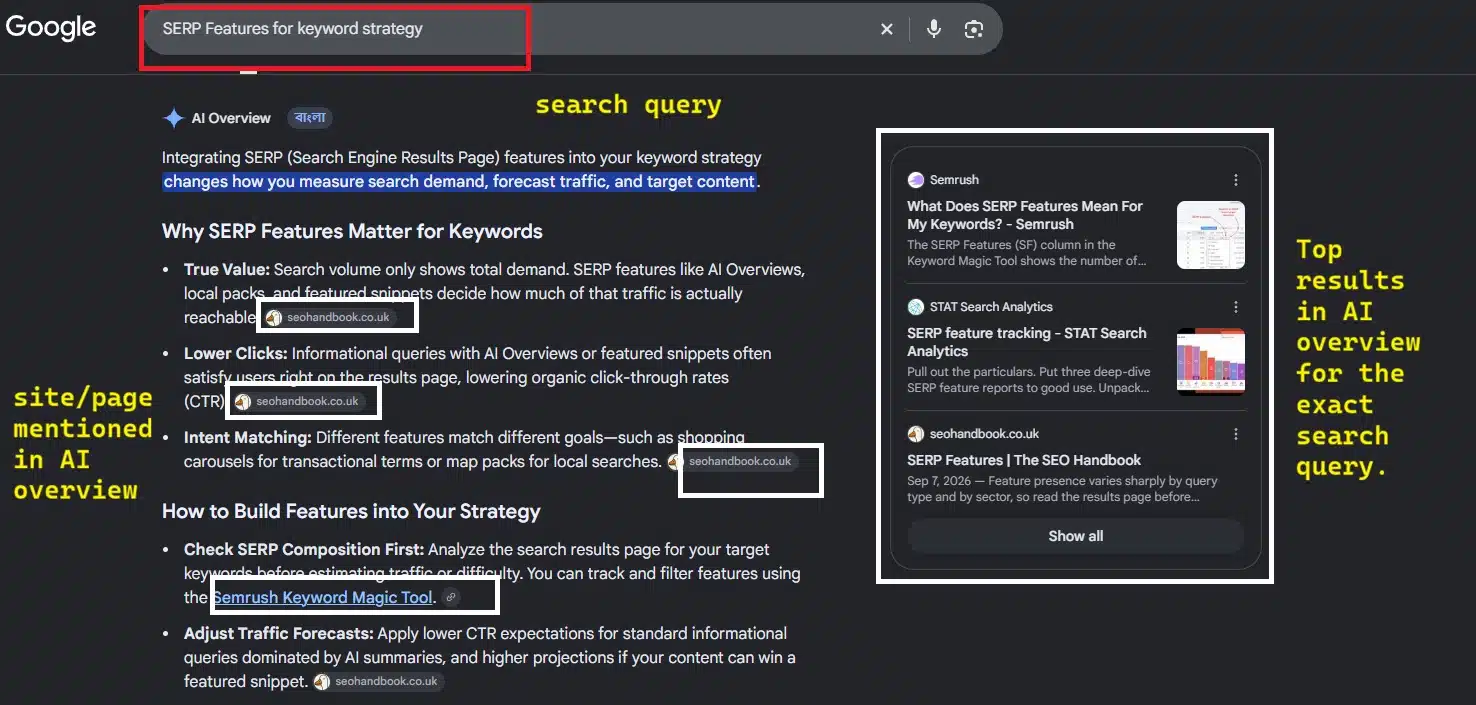
Task: Click the search box containing the SERP Features query
Action: pyautogui.click(x=571, y=29)
